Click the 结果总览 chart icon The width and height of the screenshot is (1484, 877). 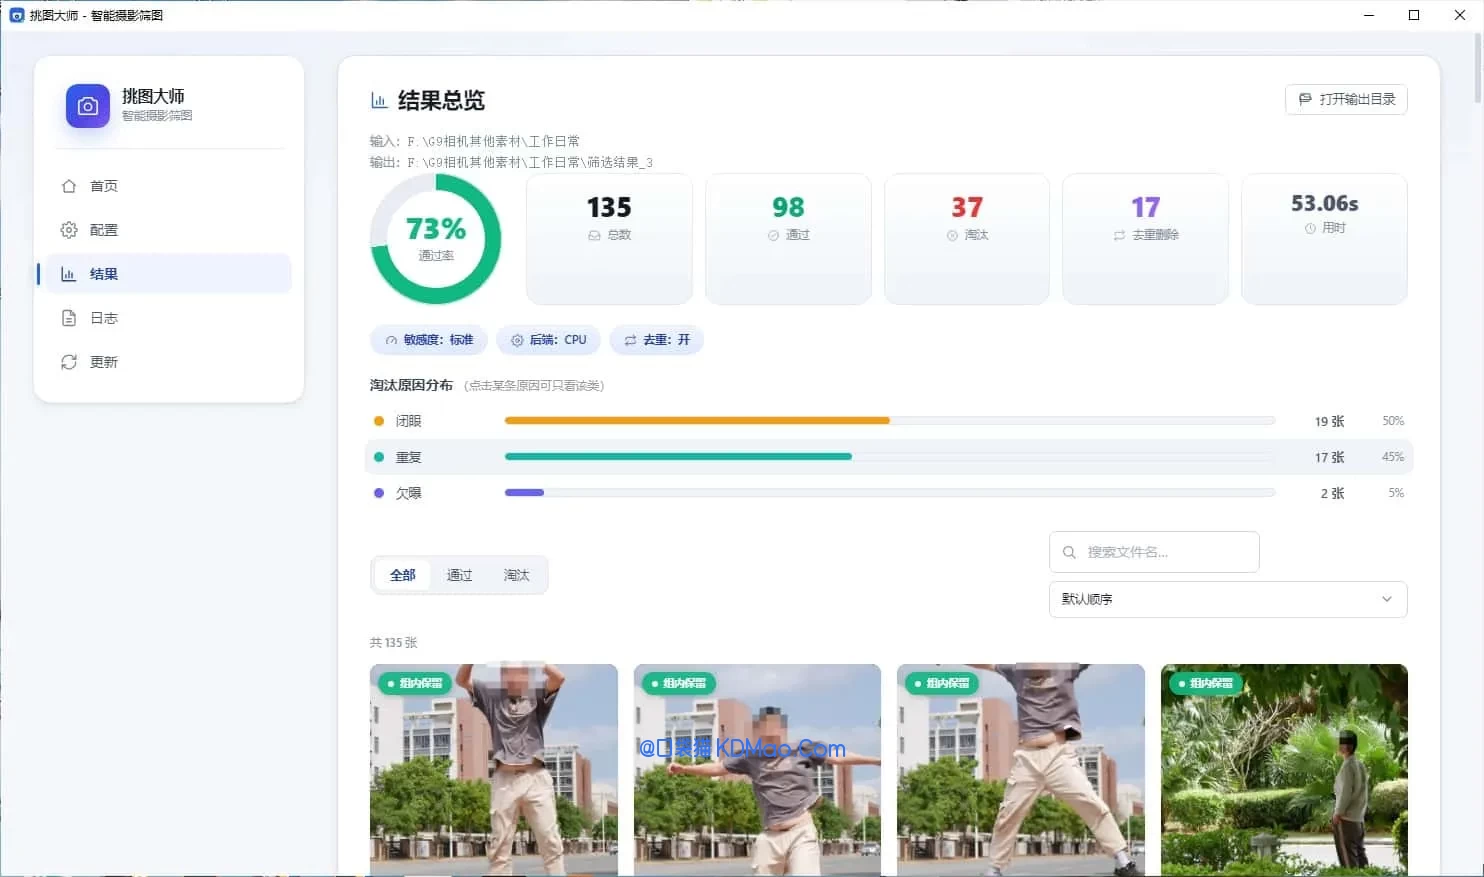pyautogui.click(x=379, y=100)
